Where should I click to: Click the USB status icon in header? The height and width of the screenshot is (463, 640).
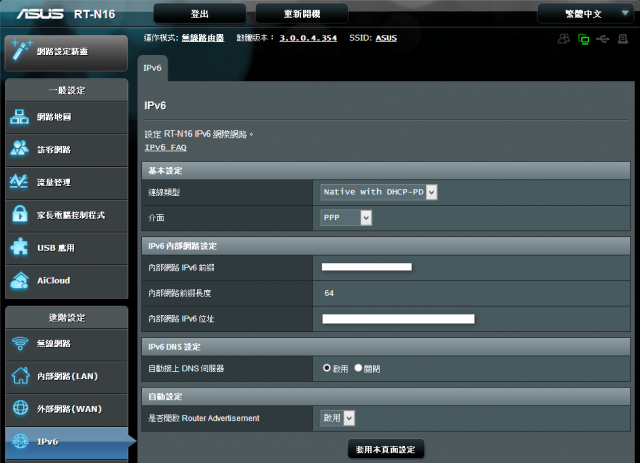coord(603,39)
